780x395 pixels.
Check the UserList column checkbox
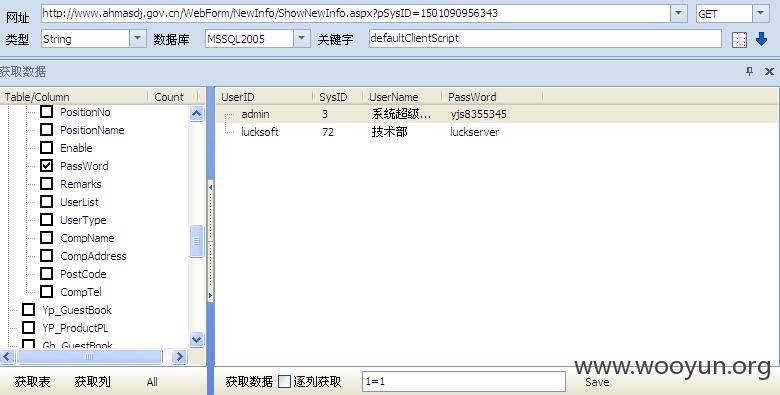pos(46,201)
